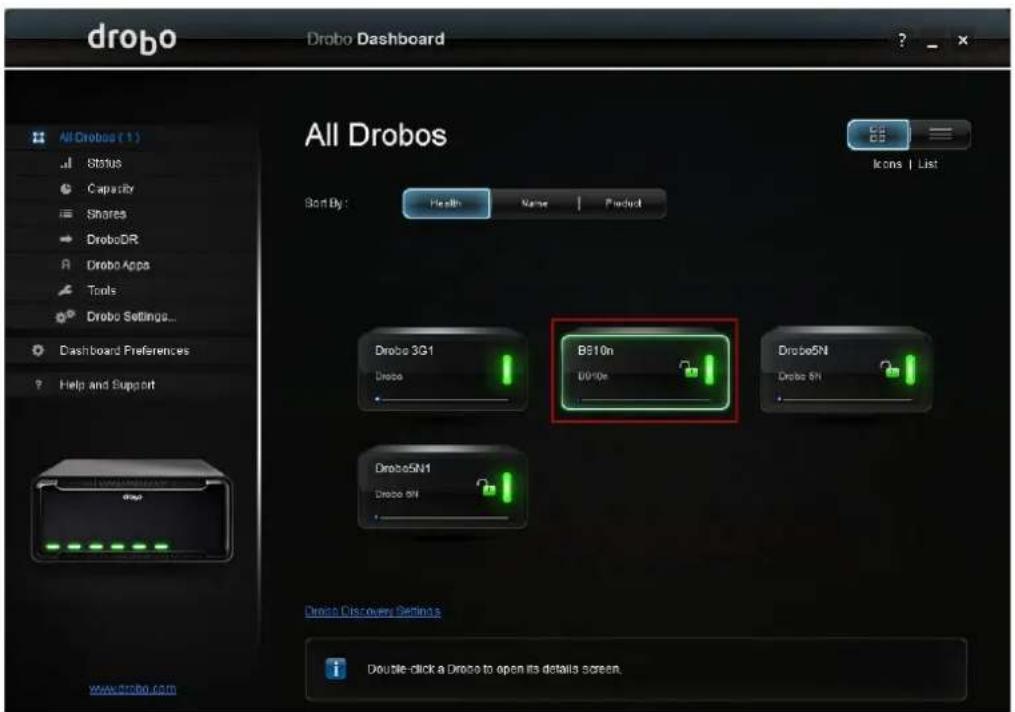Click capacity bar on Drobo5N1 card

point(442,517)
